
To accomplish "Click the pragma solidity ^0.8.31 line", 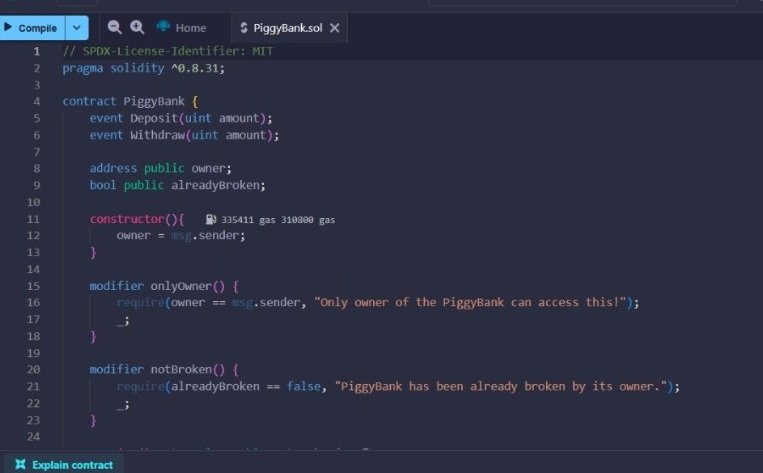I will 144,68.
